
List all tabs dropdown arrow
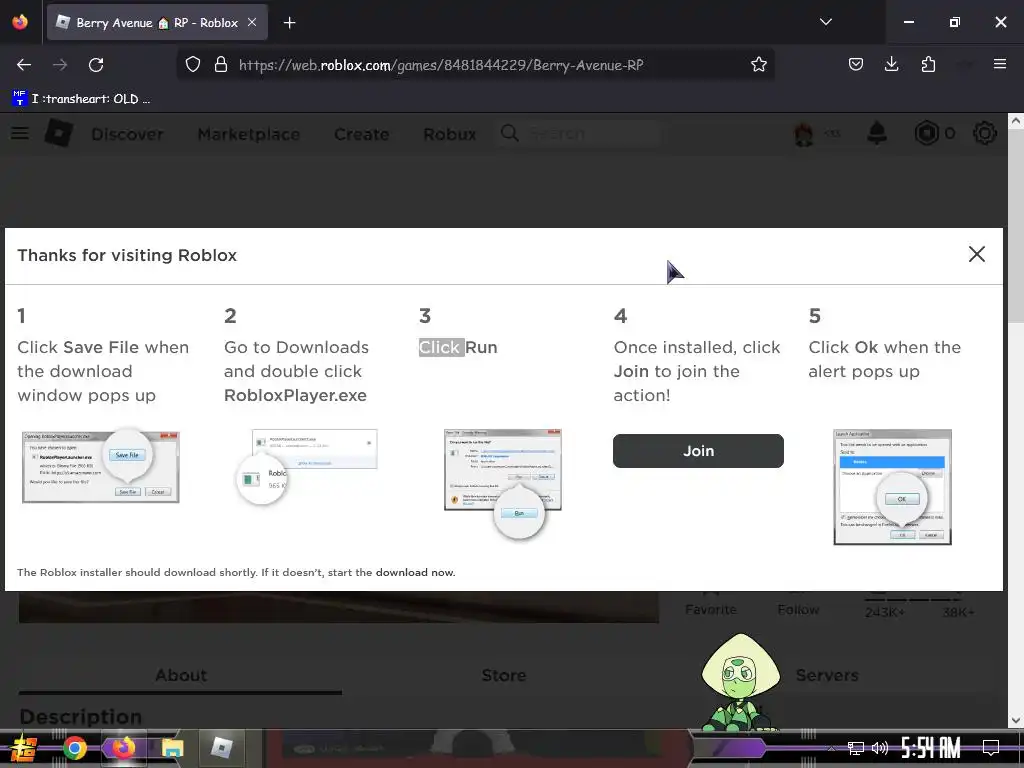(825, 22)
